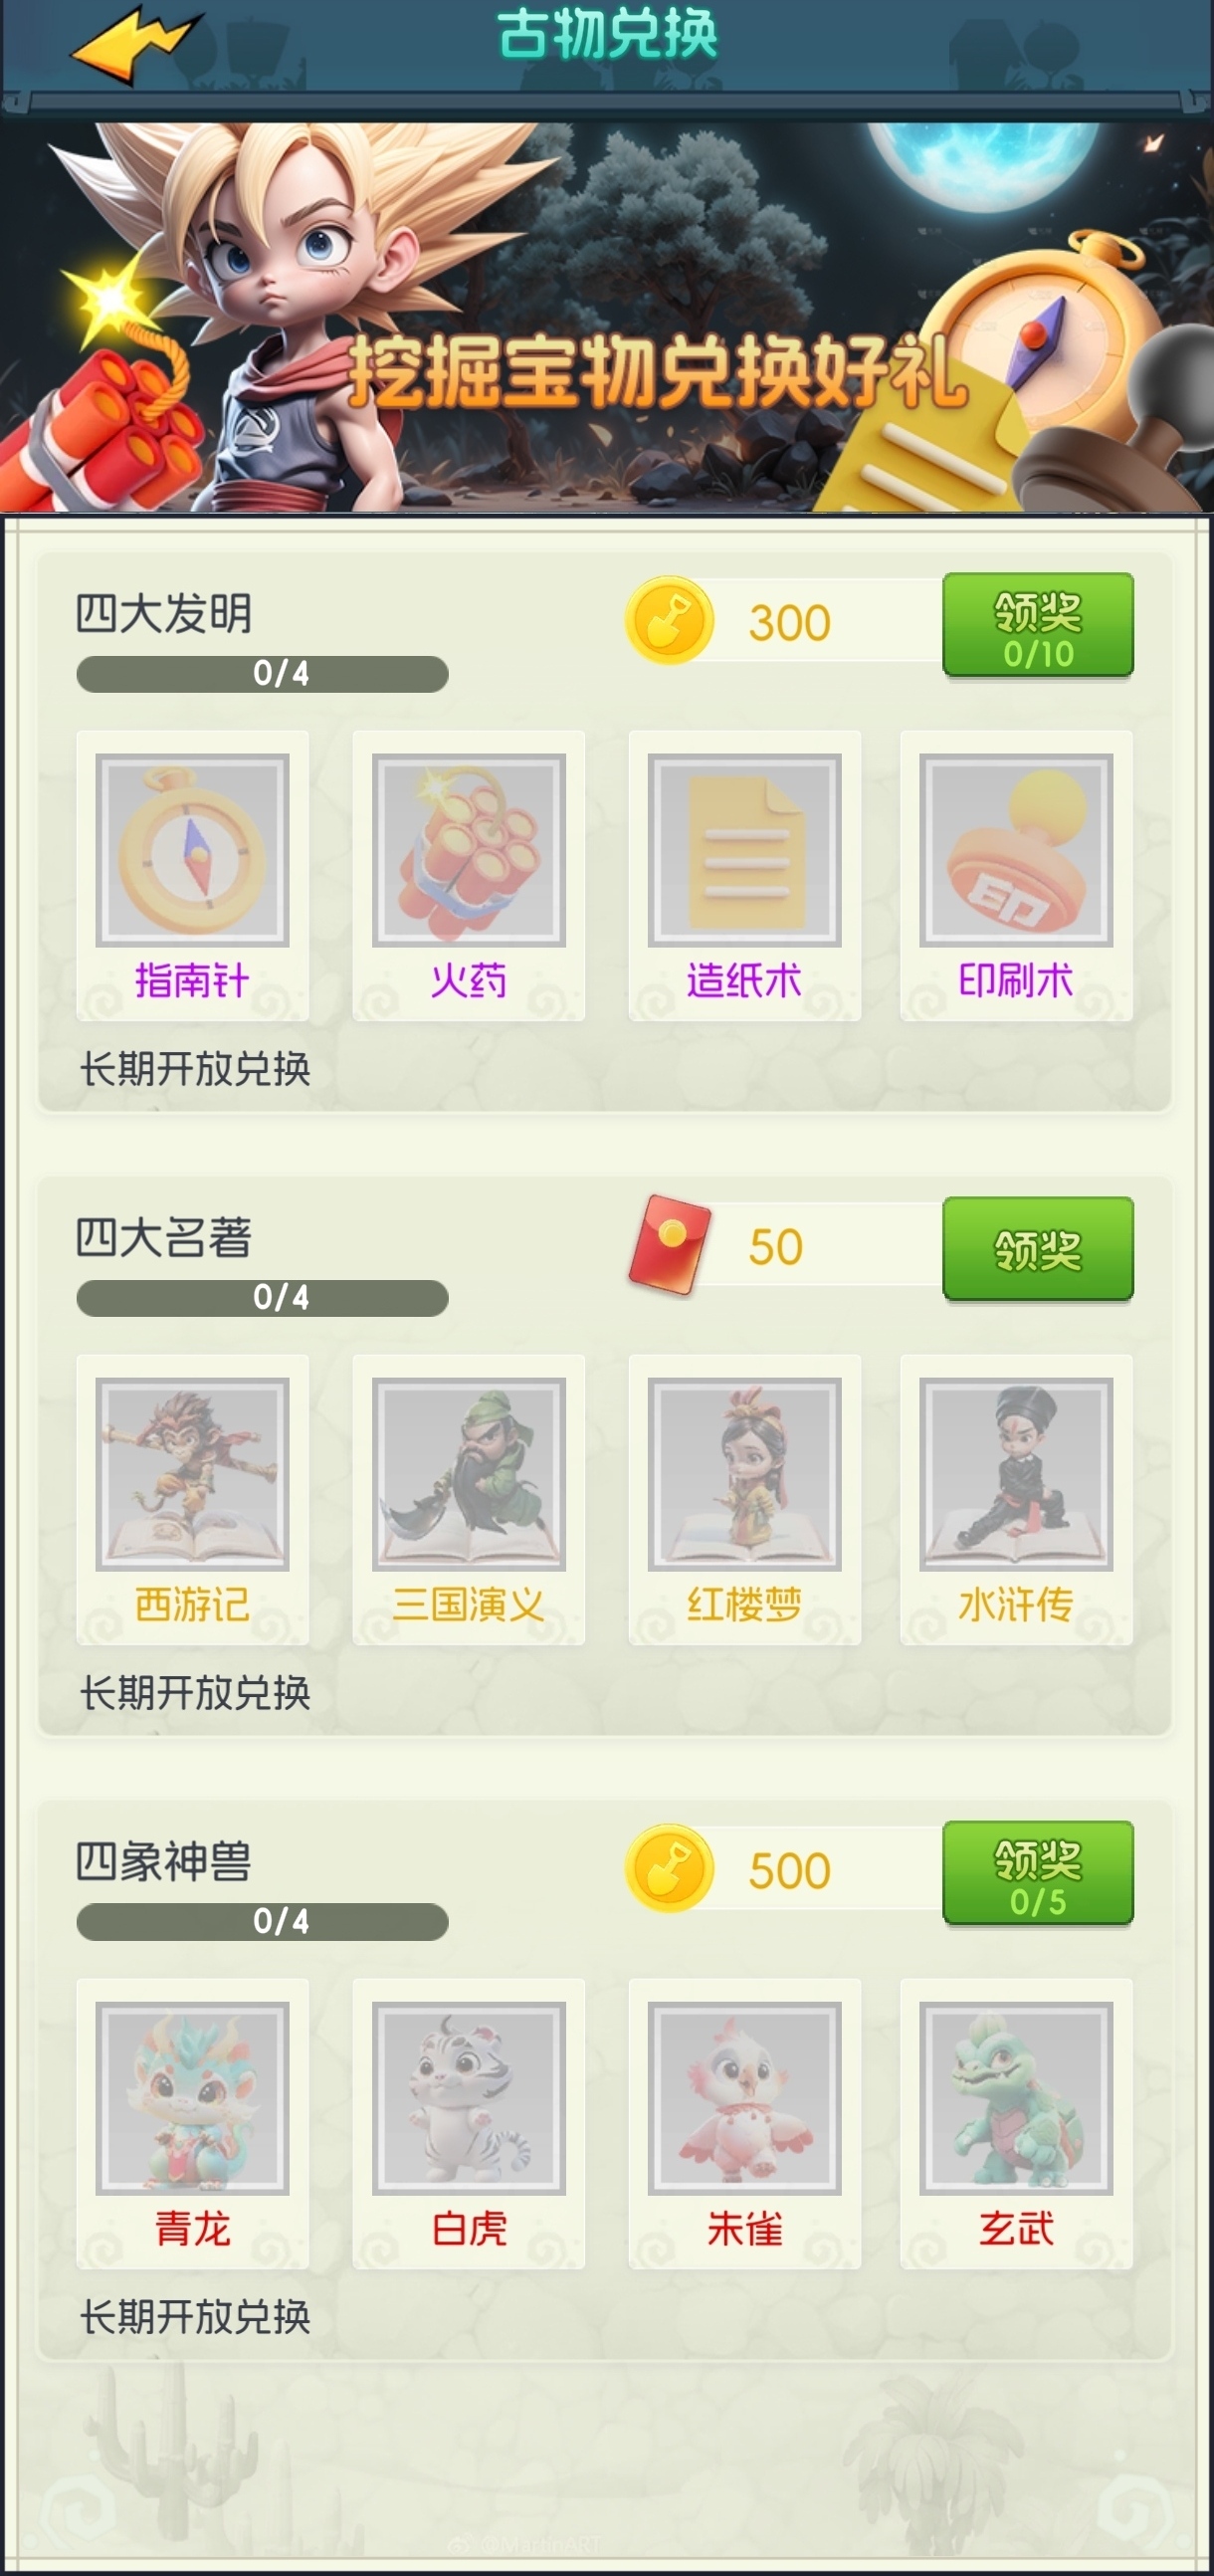Image resolution: width=1214 pixels, height=2576 pixels.
Task: Select the 白虎 tiger beast
Action: [468, 2124]
